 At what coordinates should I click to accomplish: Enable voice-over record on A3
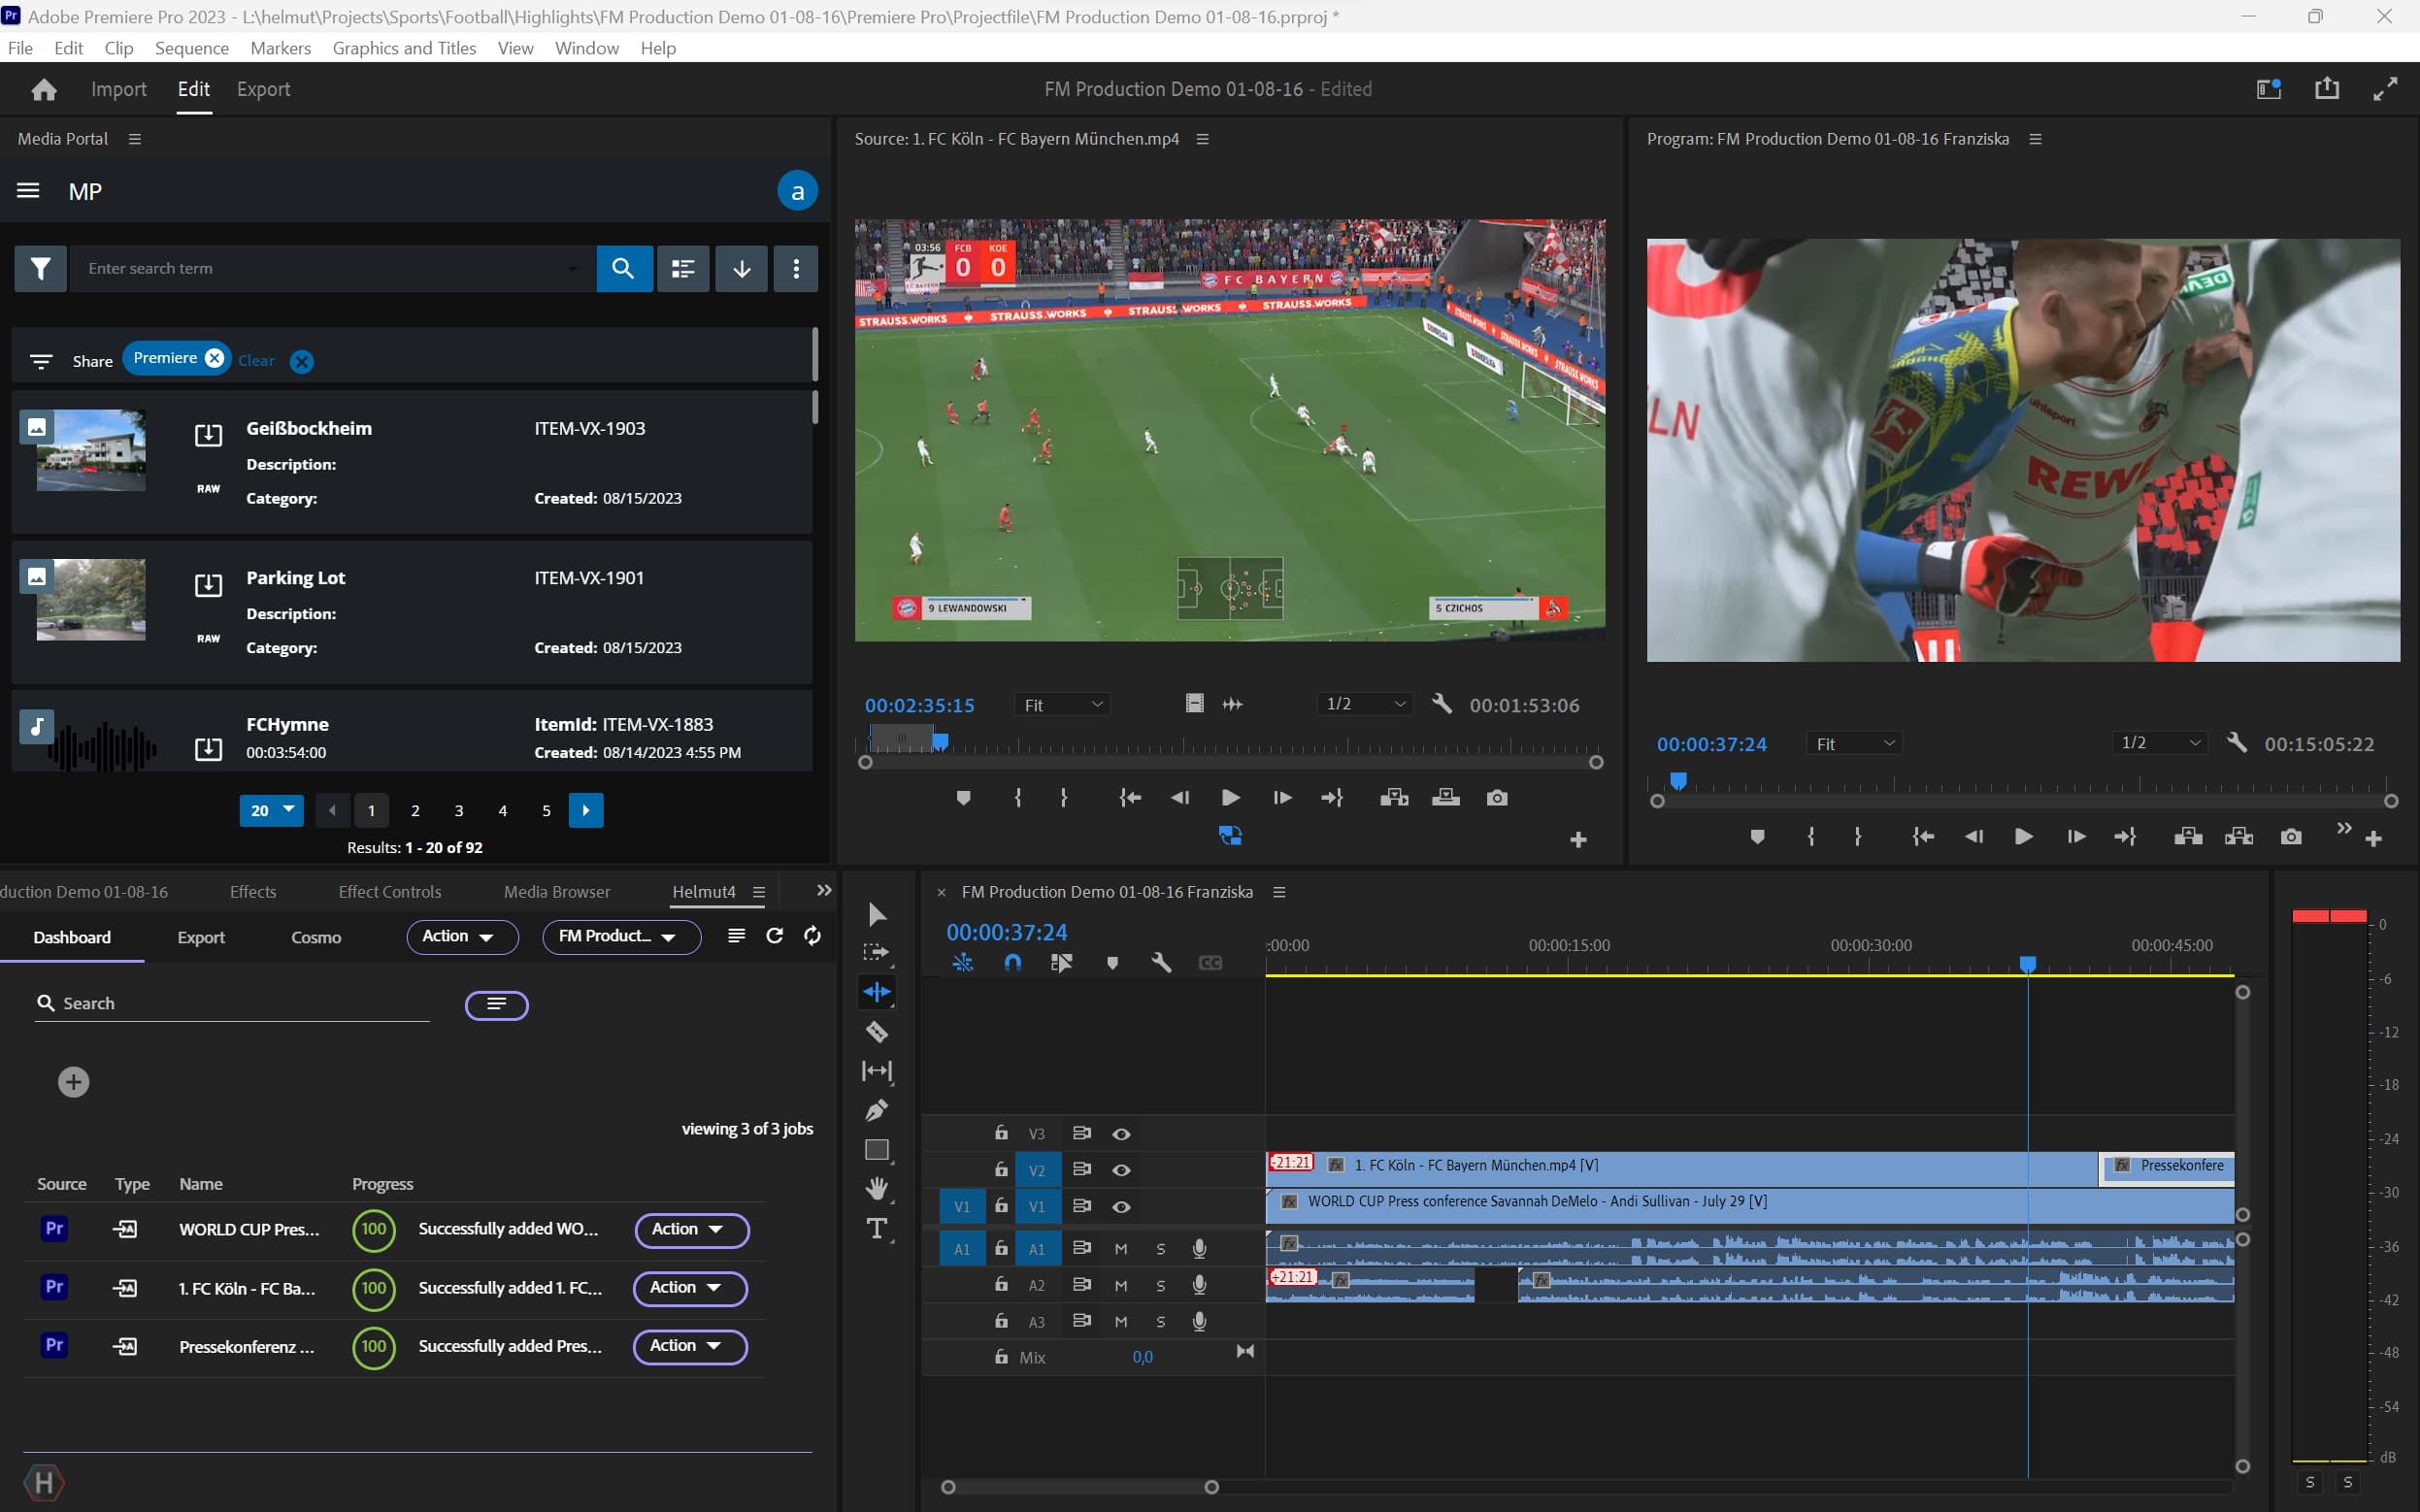[x=1199, y=1321]
